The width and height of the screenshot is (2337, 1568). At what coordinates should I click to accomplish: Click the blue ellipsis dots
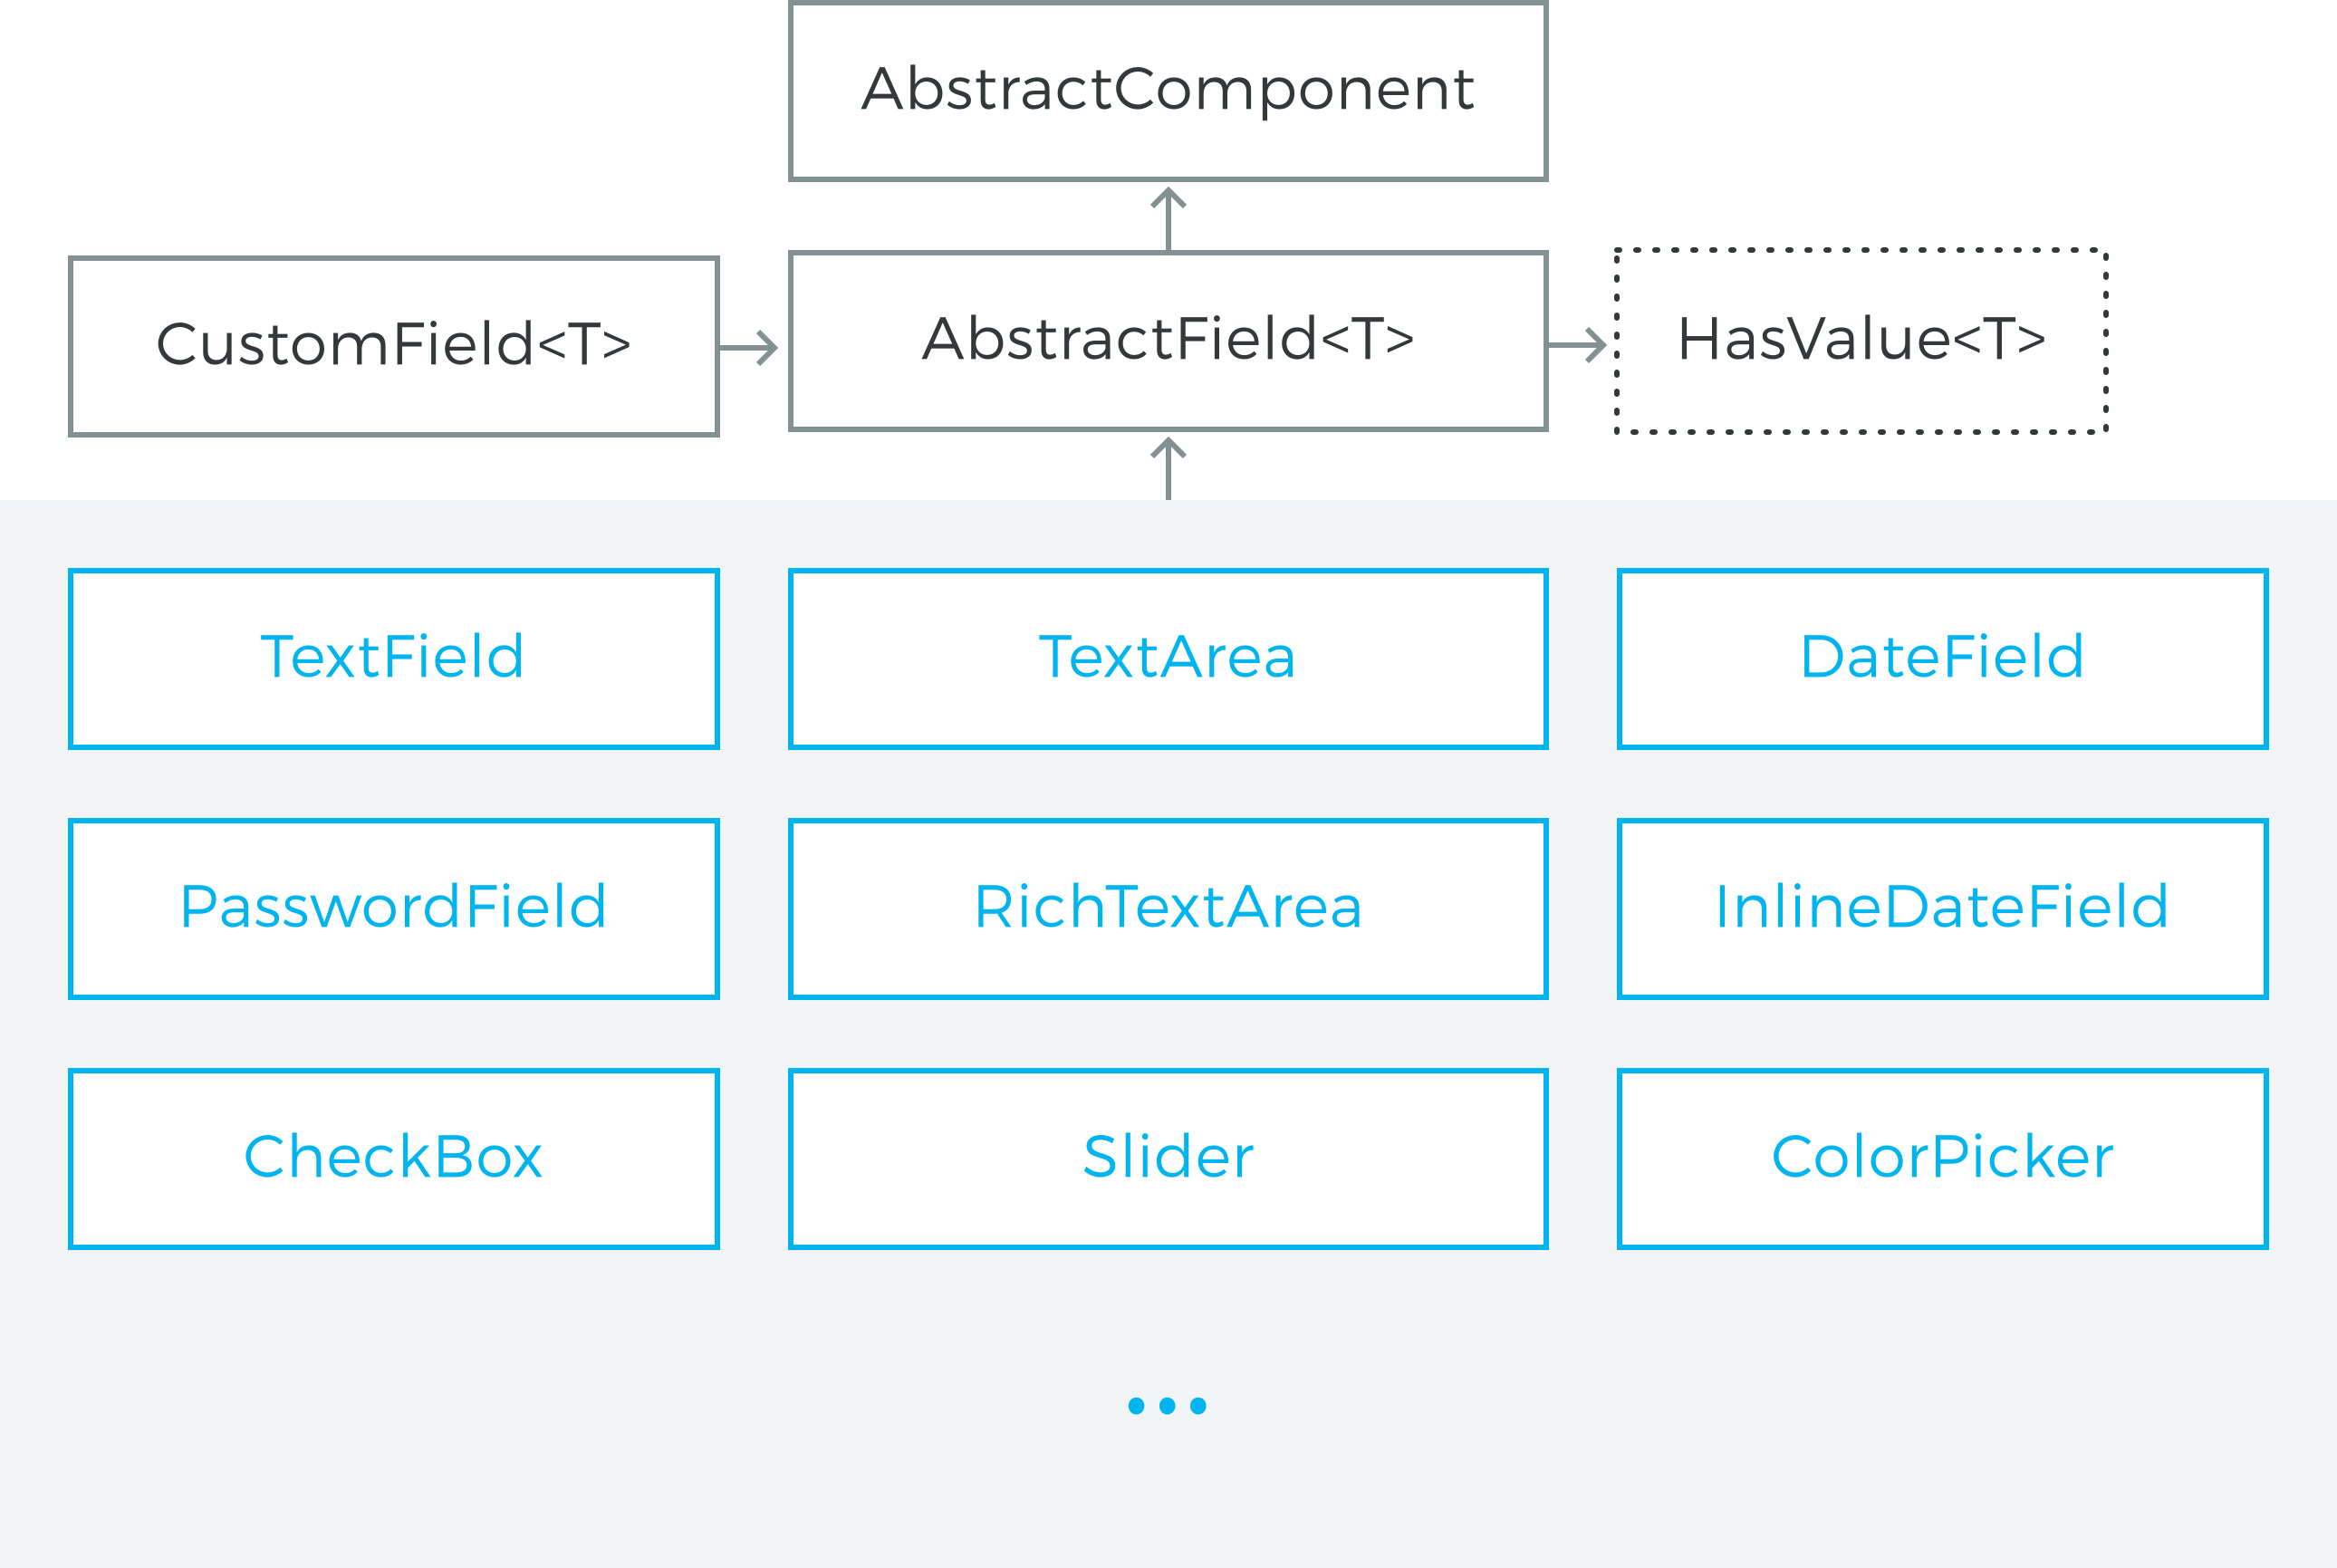pos(1167,1406)
